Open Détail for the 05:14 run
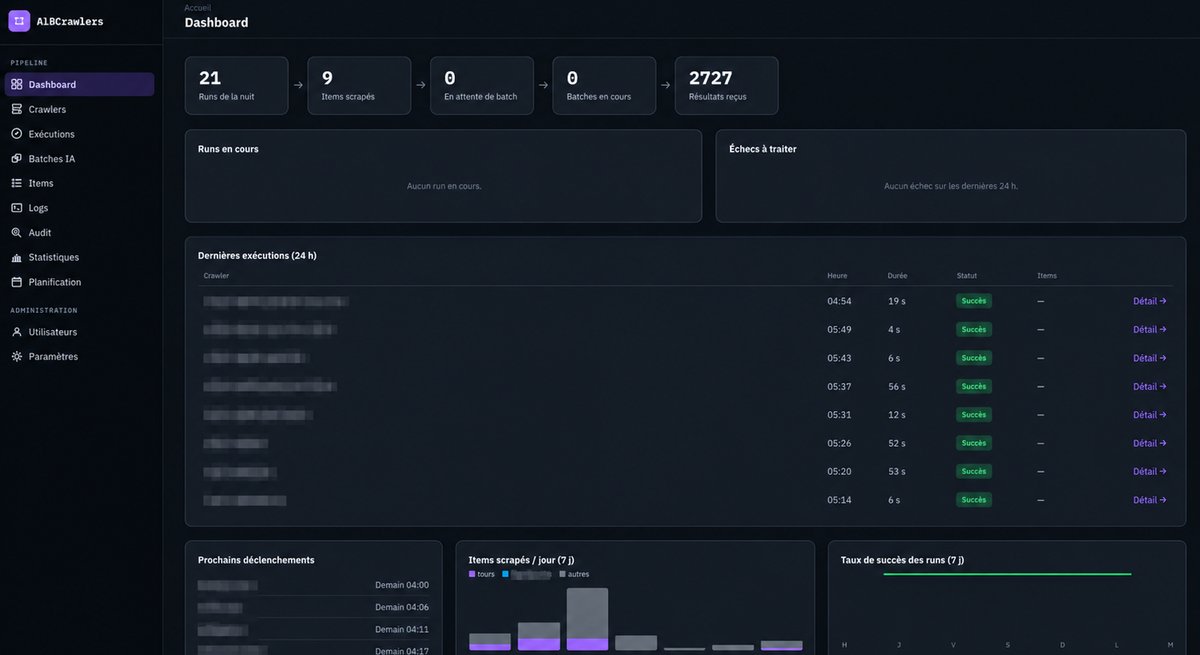 click(x=1150, y=500)
